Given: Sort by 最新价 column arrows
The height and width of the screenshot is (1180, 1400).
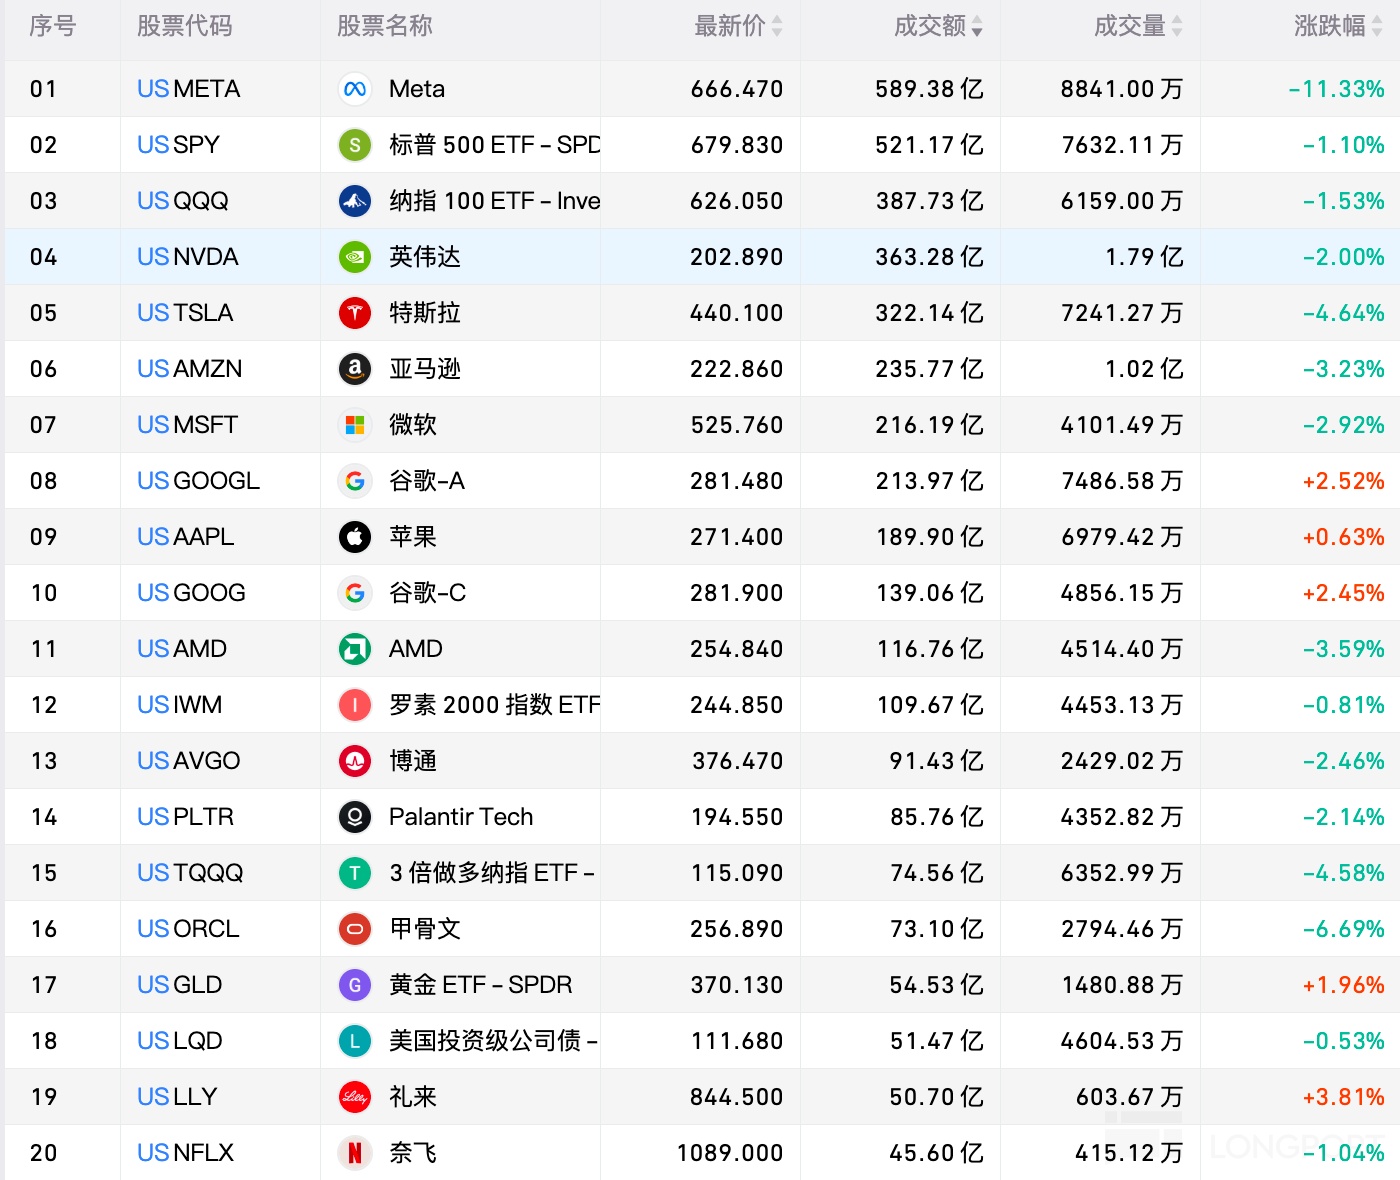Looking at the screenshot, I should [777, 27].
